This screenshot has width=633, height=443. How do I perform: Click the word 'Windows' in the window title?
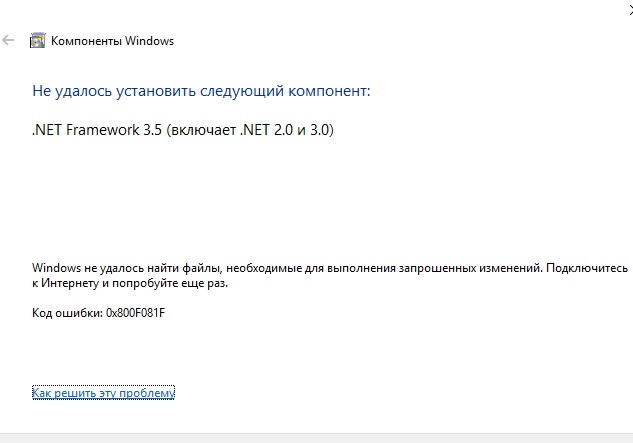(149, 41)
